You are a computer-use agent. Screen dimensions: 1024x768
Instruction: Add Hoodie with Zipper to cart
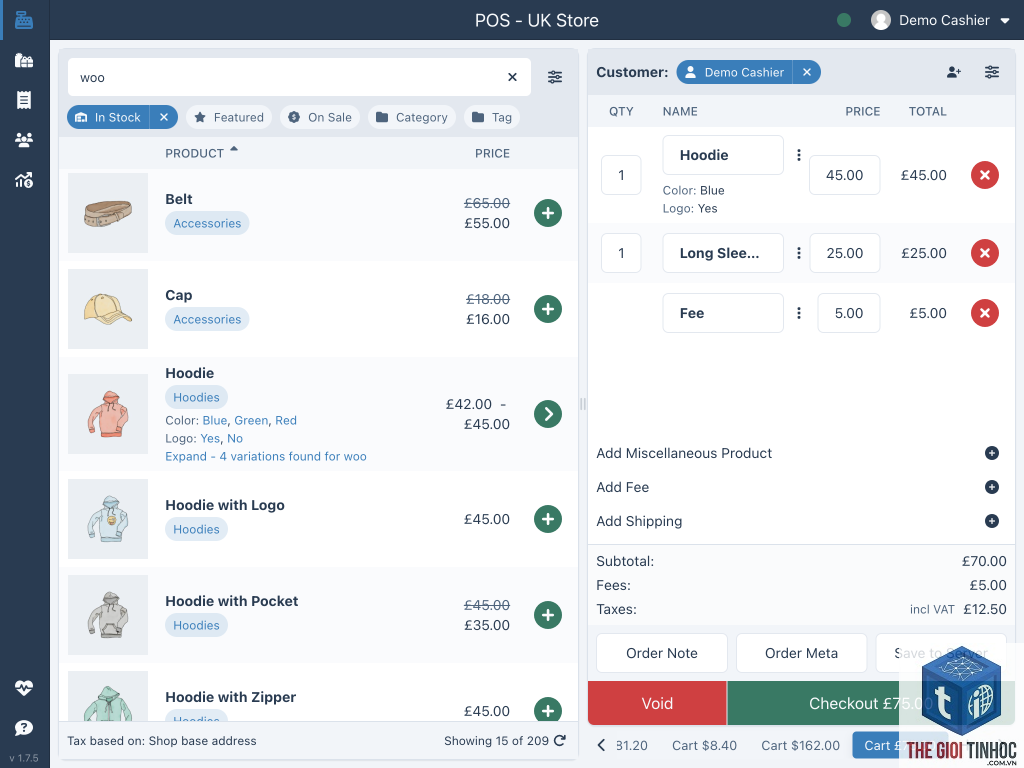[548, 709]
